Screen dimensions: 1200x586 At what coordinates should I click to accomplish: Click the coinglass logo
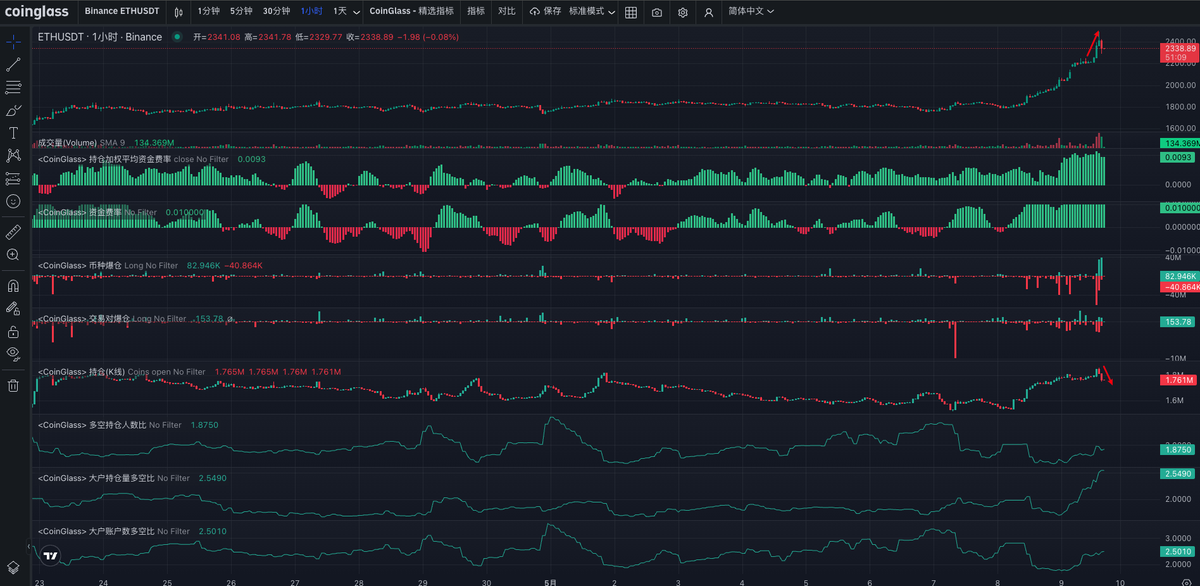click(x=37, y=12)
